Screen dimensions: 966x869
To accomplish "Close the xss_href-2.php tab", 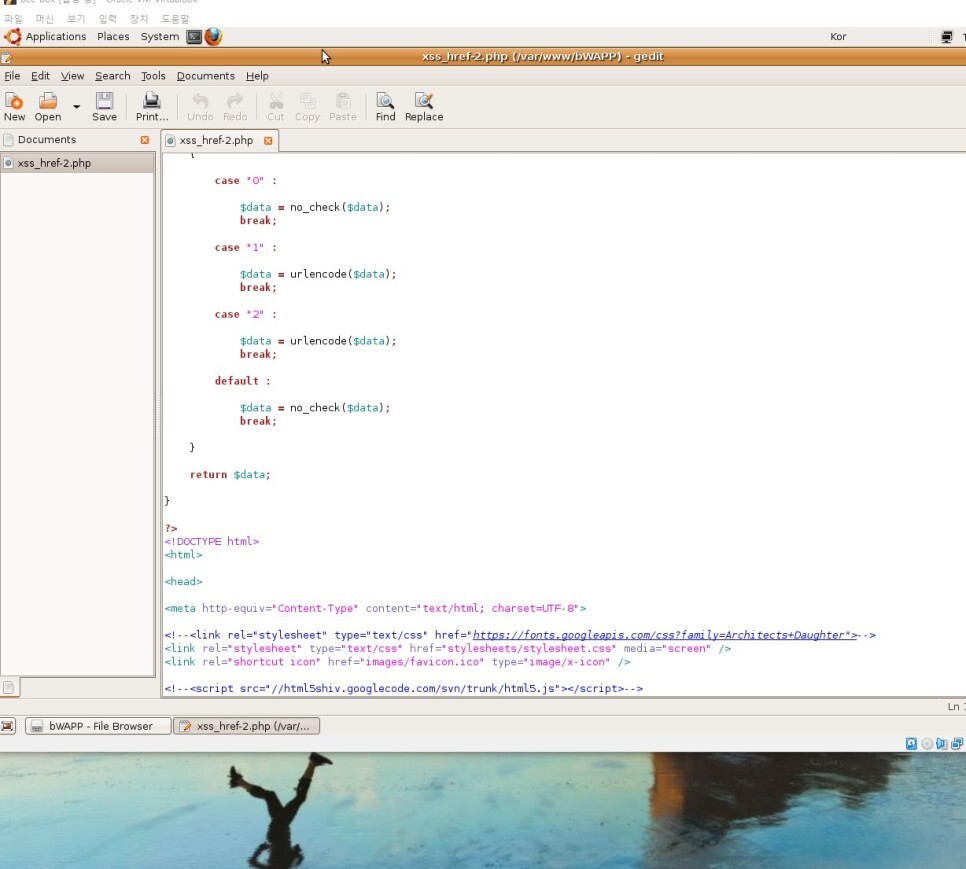I will pyautogui.click(x=268, y=140).
